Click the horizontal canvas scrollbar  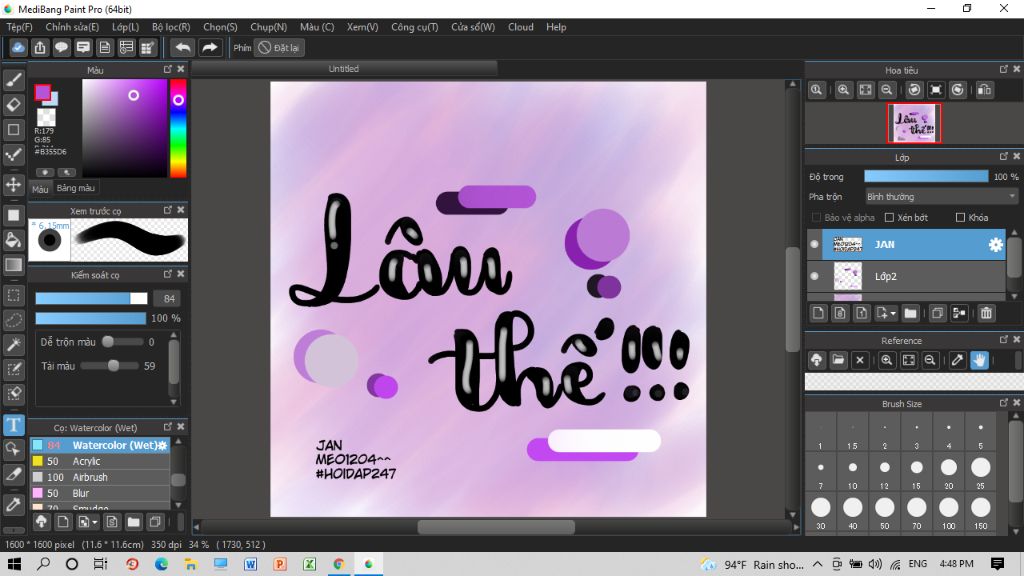click(x=496, y=526)
